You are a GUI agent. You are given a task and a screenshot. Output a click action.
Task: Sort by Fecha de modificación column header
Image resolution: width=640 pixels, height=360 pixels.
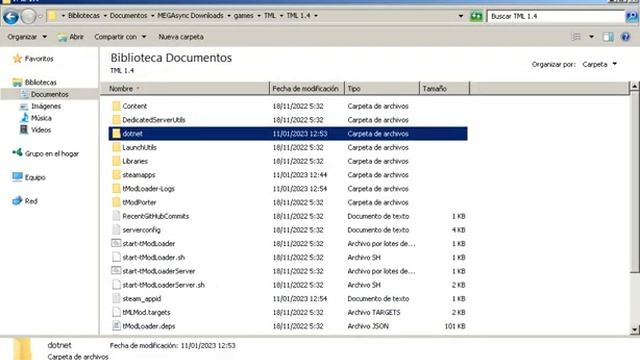click(x=307, y=89)
